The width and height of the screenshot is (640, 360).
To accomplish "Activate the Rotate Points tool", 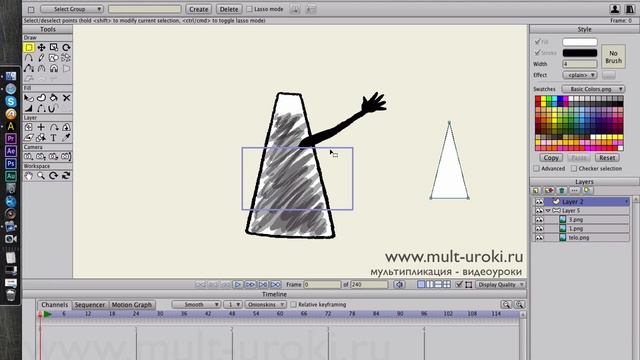I will tap(66, 47).
